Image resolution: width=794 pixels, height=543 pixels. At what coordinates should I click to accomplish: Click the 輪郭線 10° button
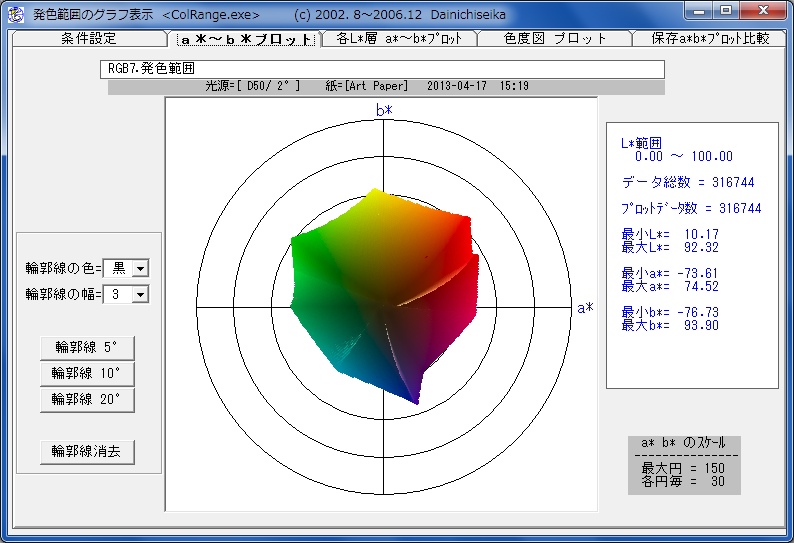(x=87, y=374)
